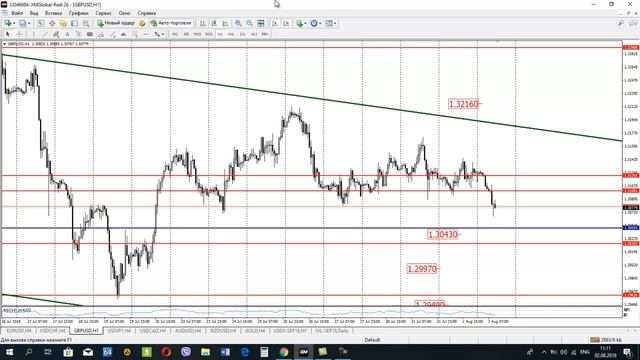Viewport: 640px width, 360px height.
Task: Switch to M15 timeframe
Action: [197, 34]
